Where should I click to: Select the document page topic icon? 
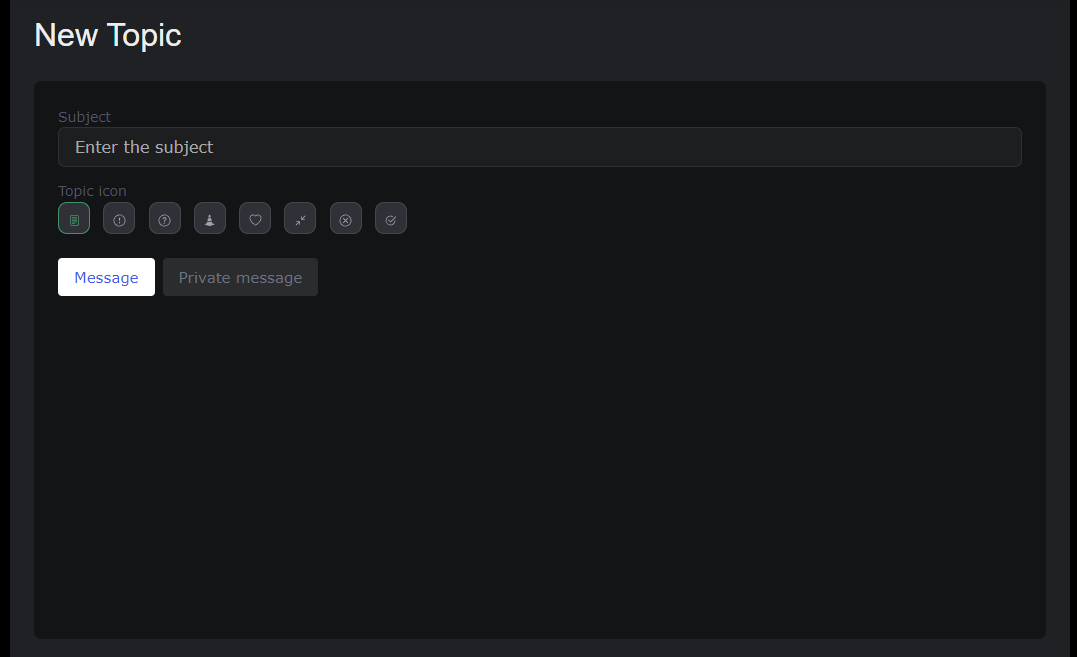74,218
